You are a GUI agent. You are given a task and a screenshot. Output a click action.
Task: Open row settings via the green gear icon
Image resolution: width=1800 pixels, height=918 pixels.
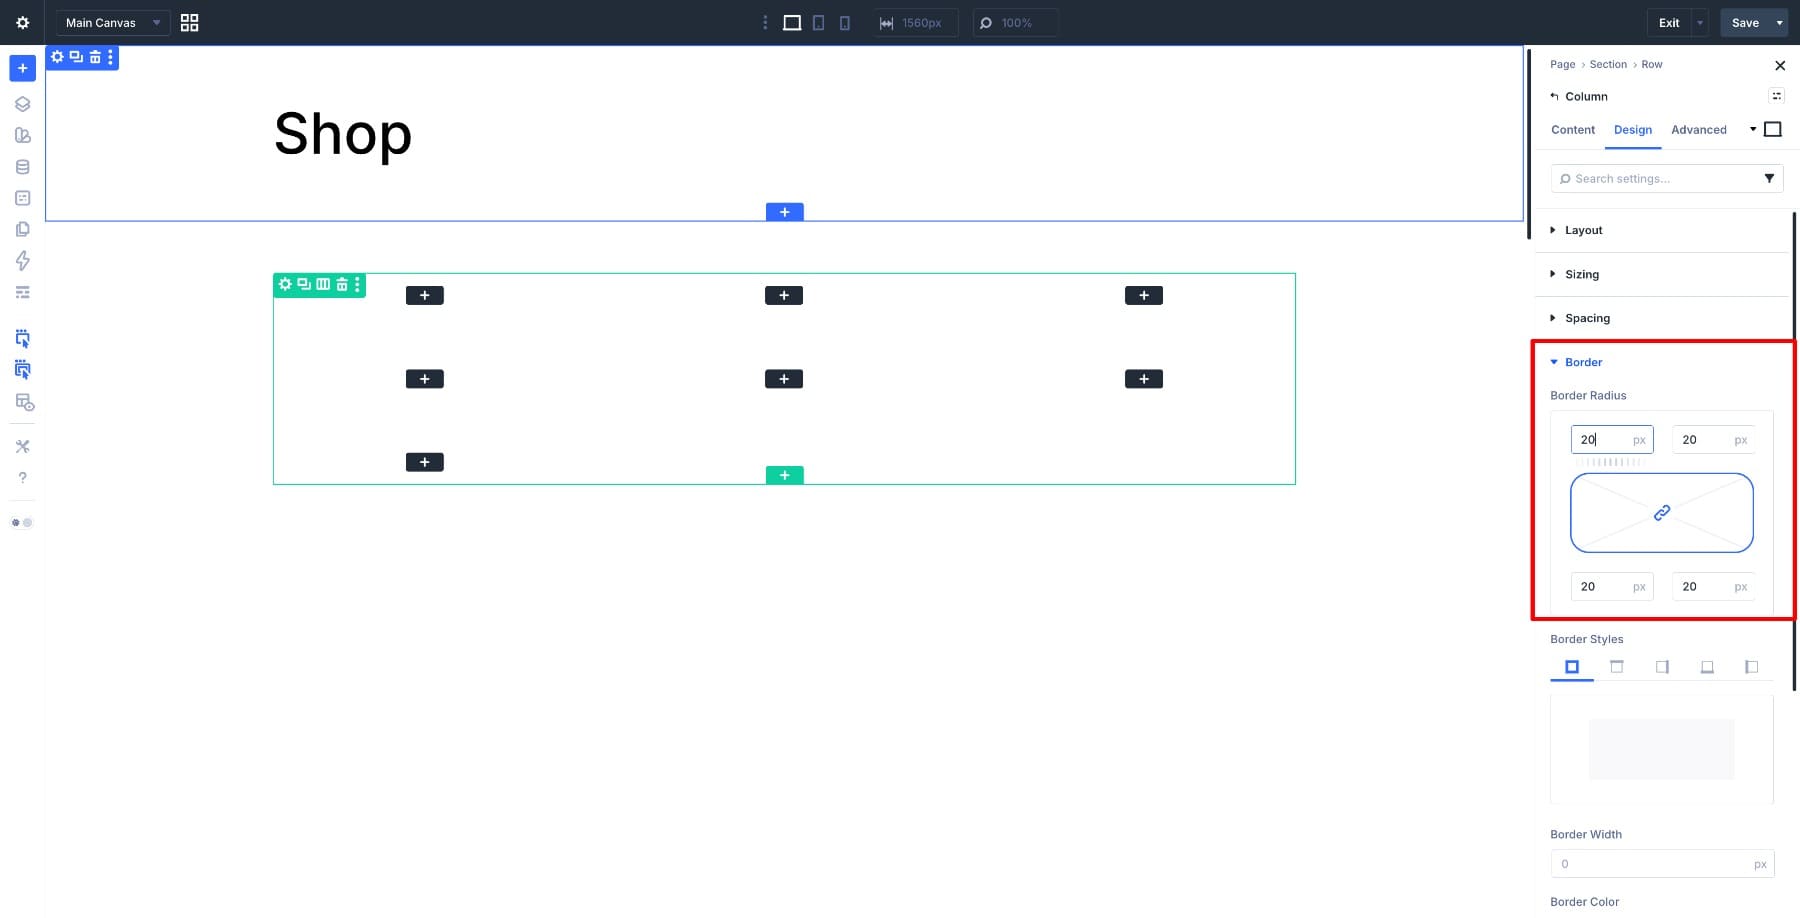click(x=285, y=285)
